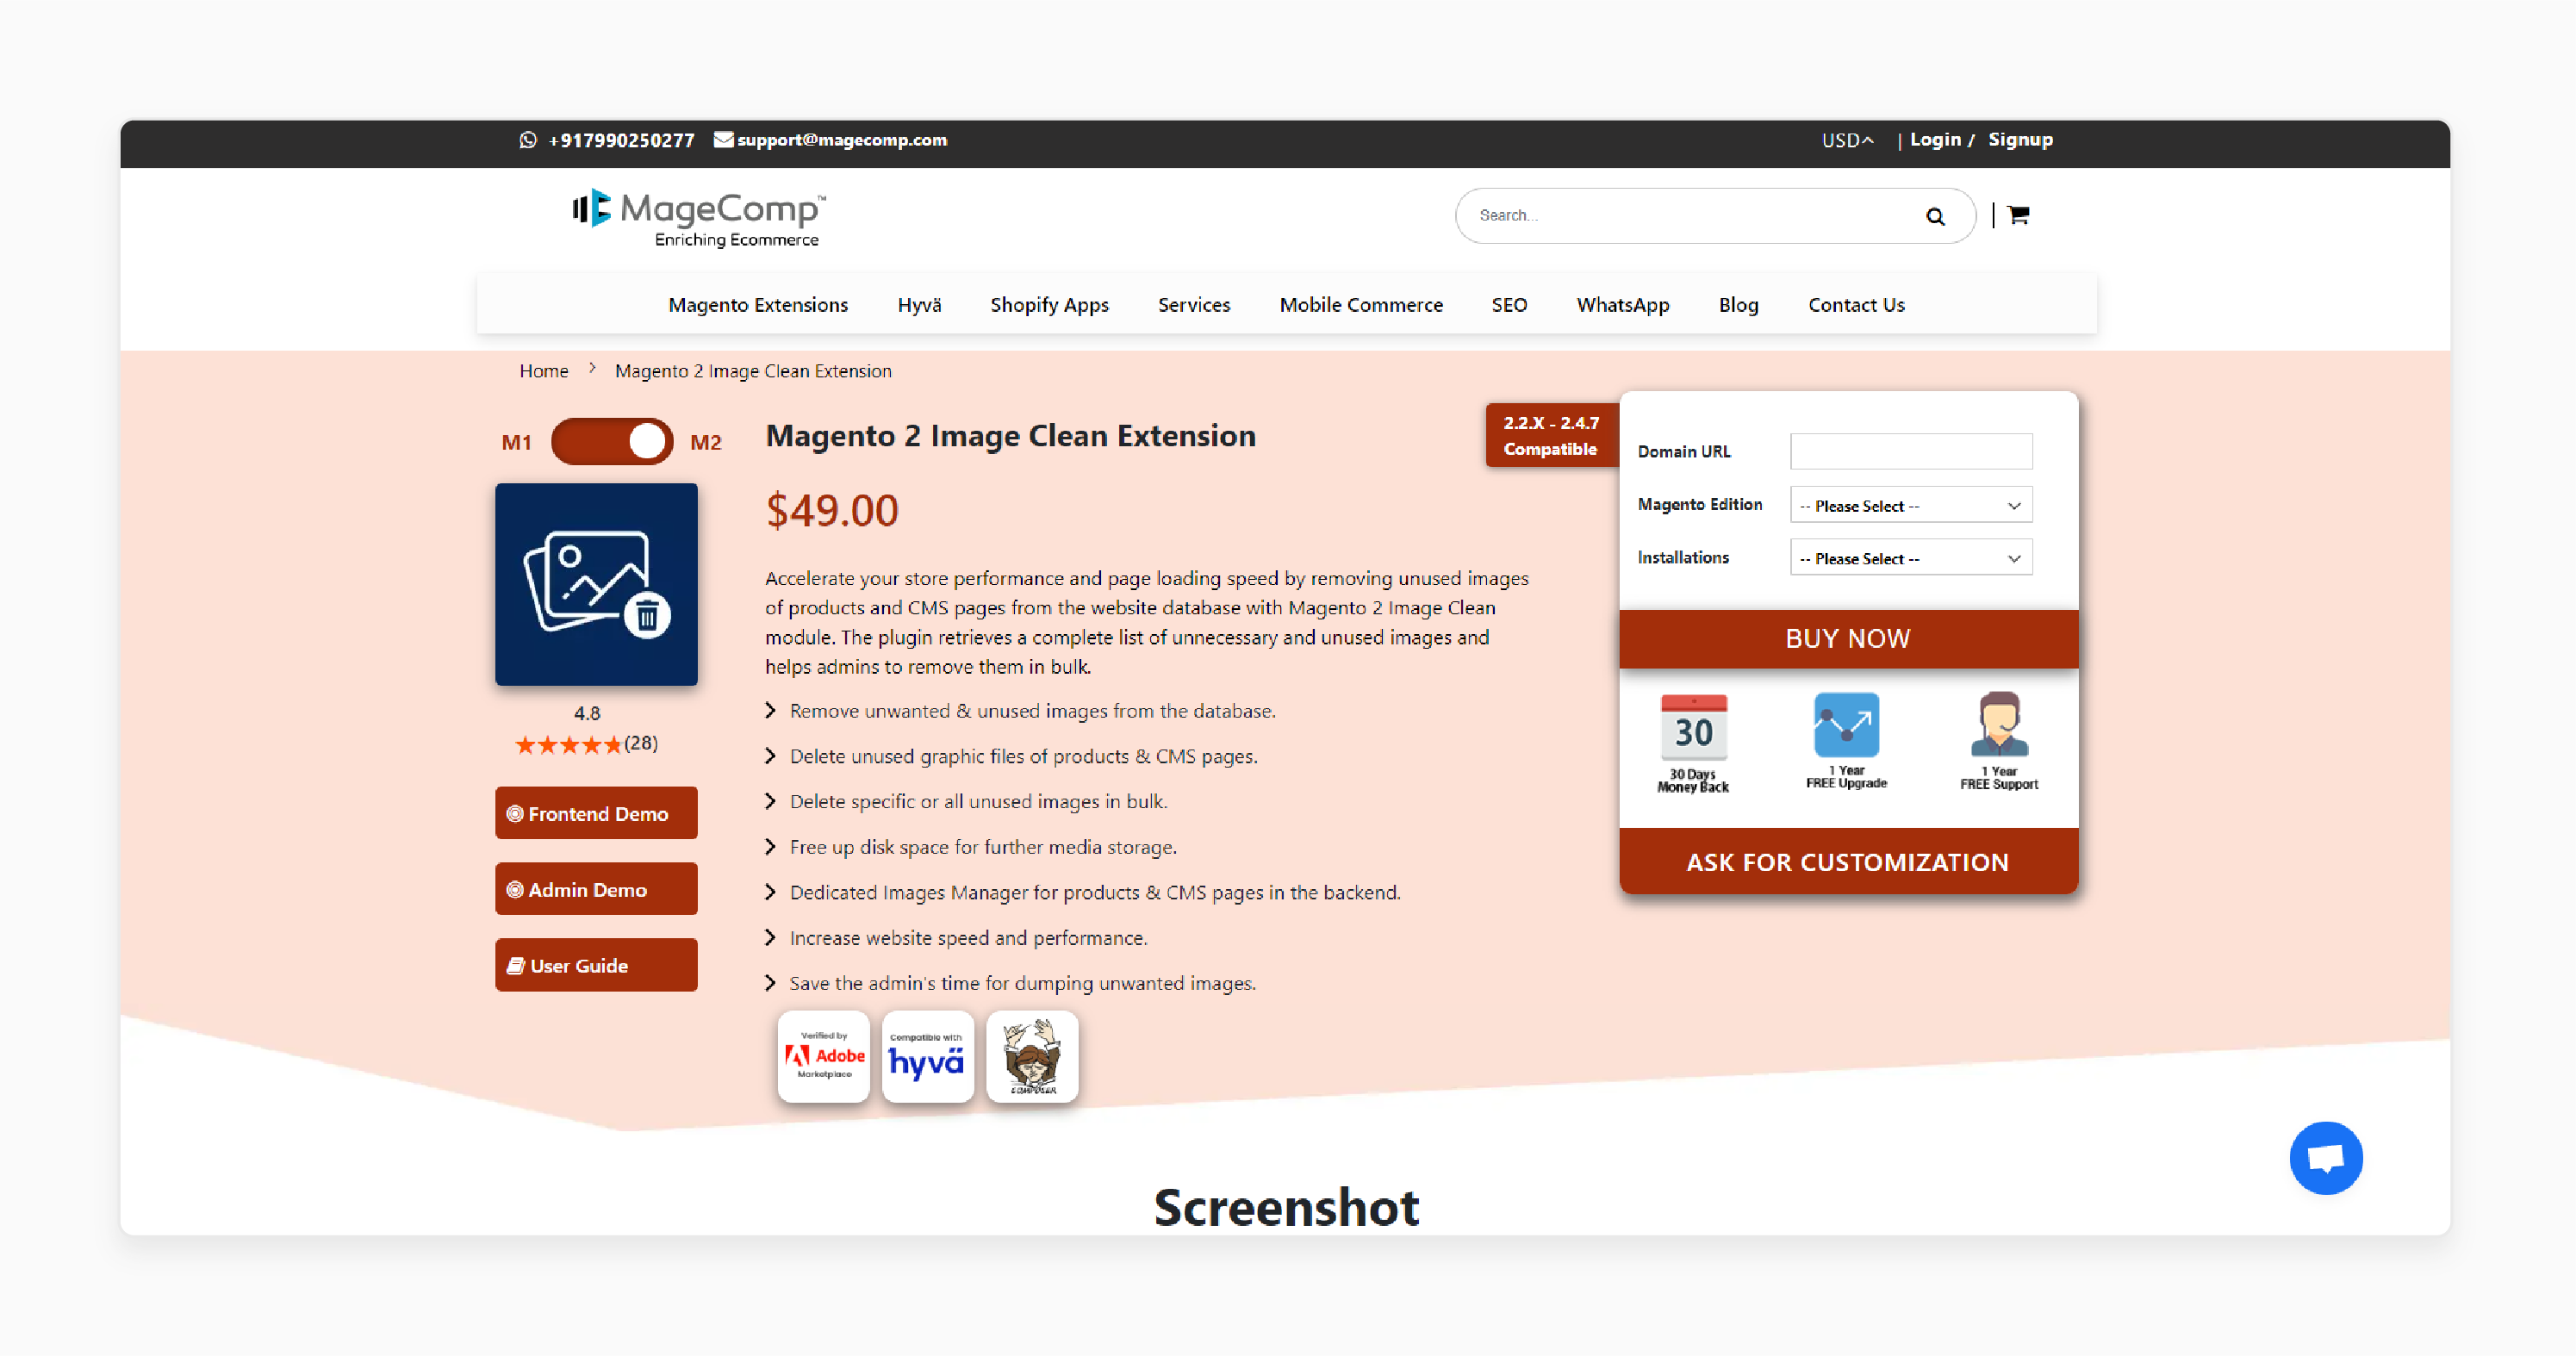
Task: Open the Shopify Apps menu
Action: (1049, 305)
